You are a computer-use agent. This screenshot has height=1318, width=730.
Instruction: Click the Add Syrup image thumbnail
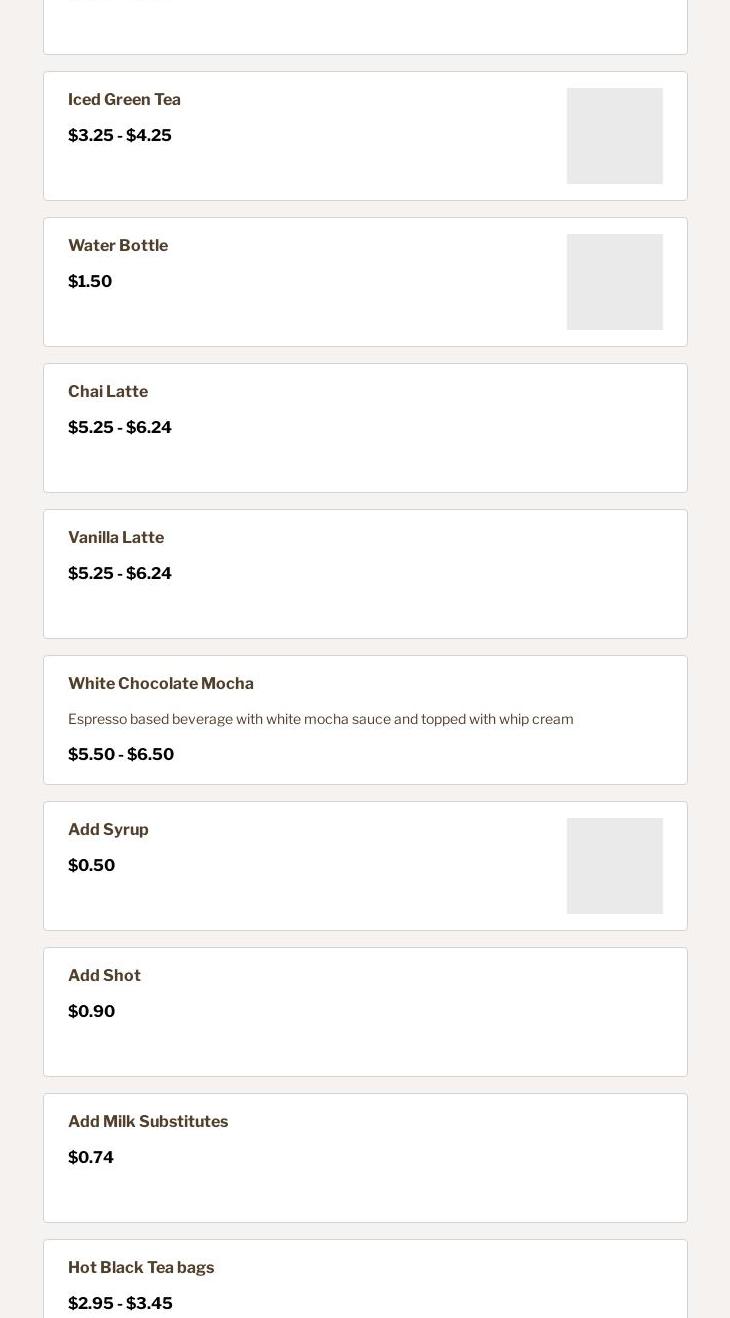(x=614, y=866)
